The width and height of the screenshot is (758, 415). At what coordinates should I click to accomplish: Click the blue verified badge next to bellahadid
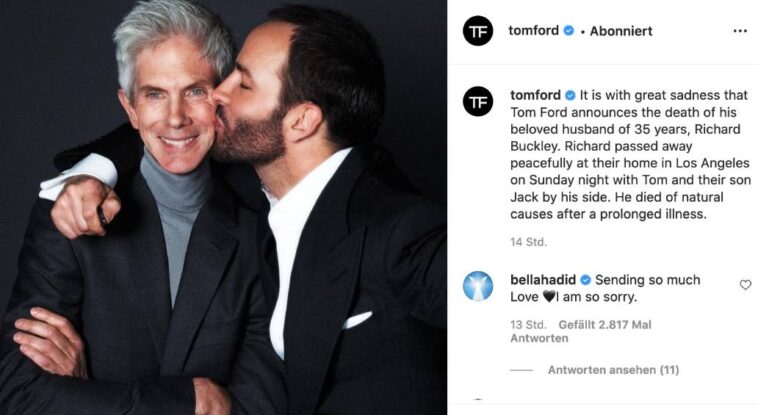click(585, 280)
